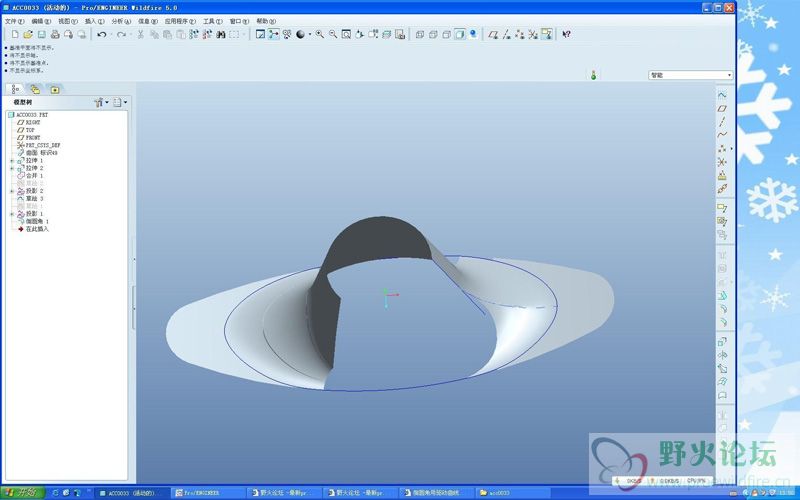Click the Zoom Out magnifier icon
This screenshot has width=800, height=500.
pos(333,34)
